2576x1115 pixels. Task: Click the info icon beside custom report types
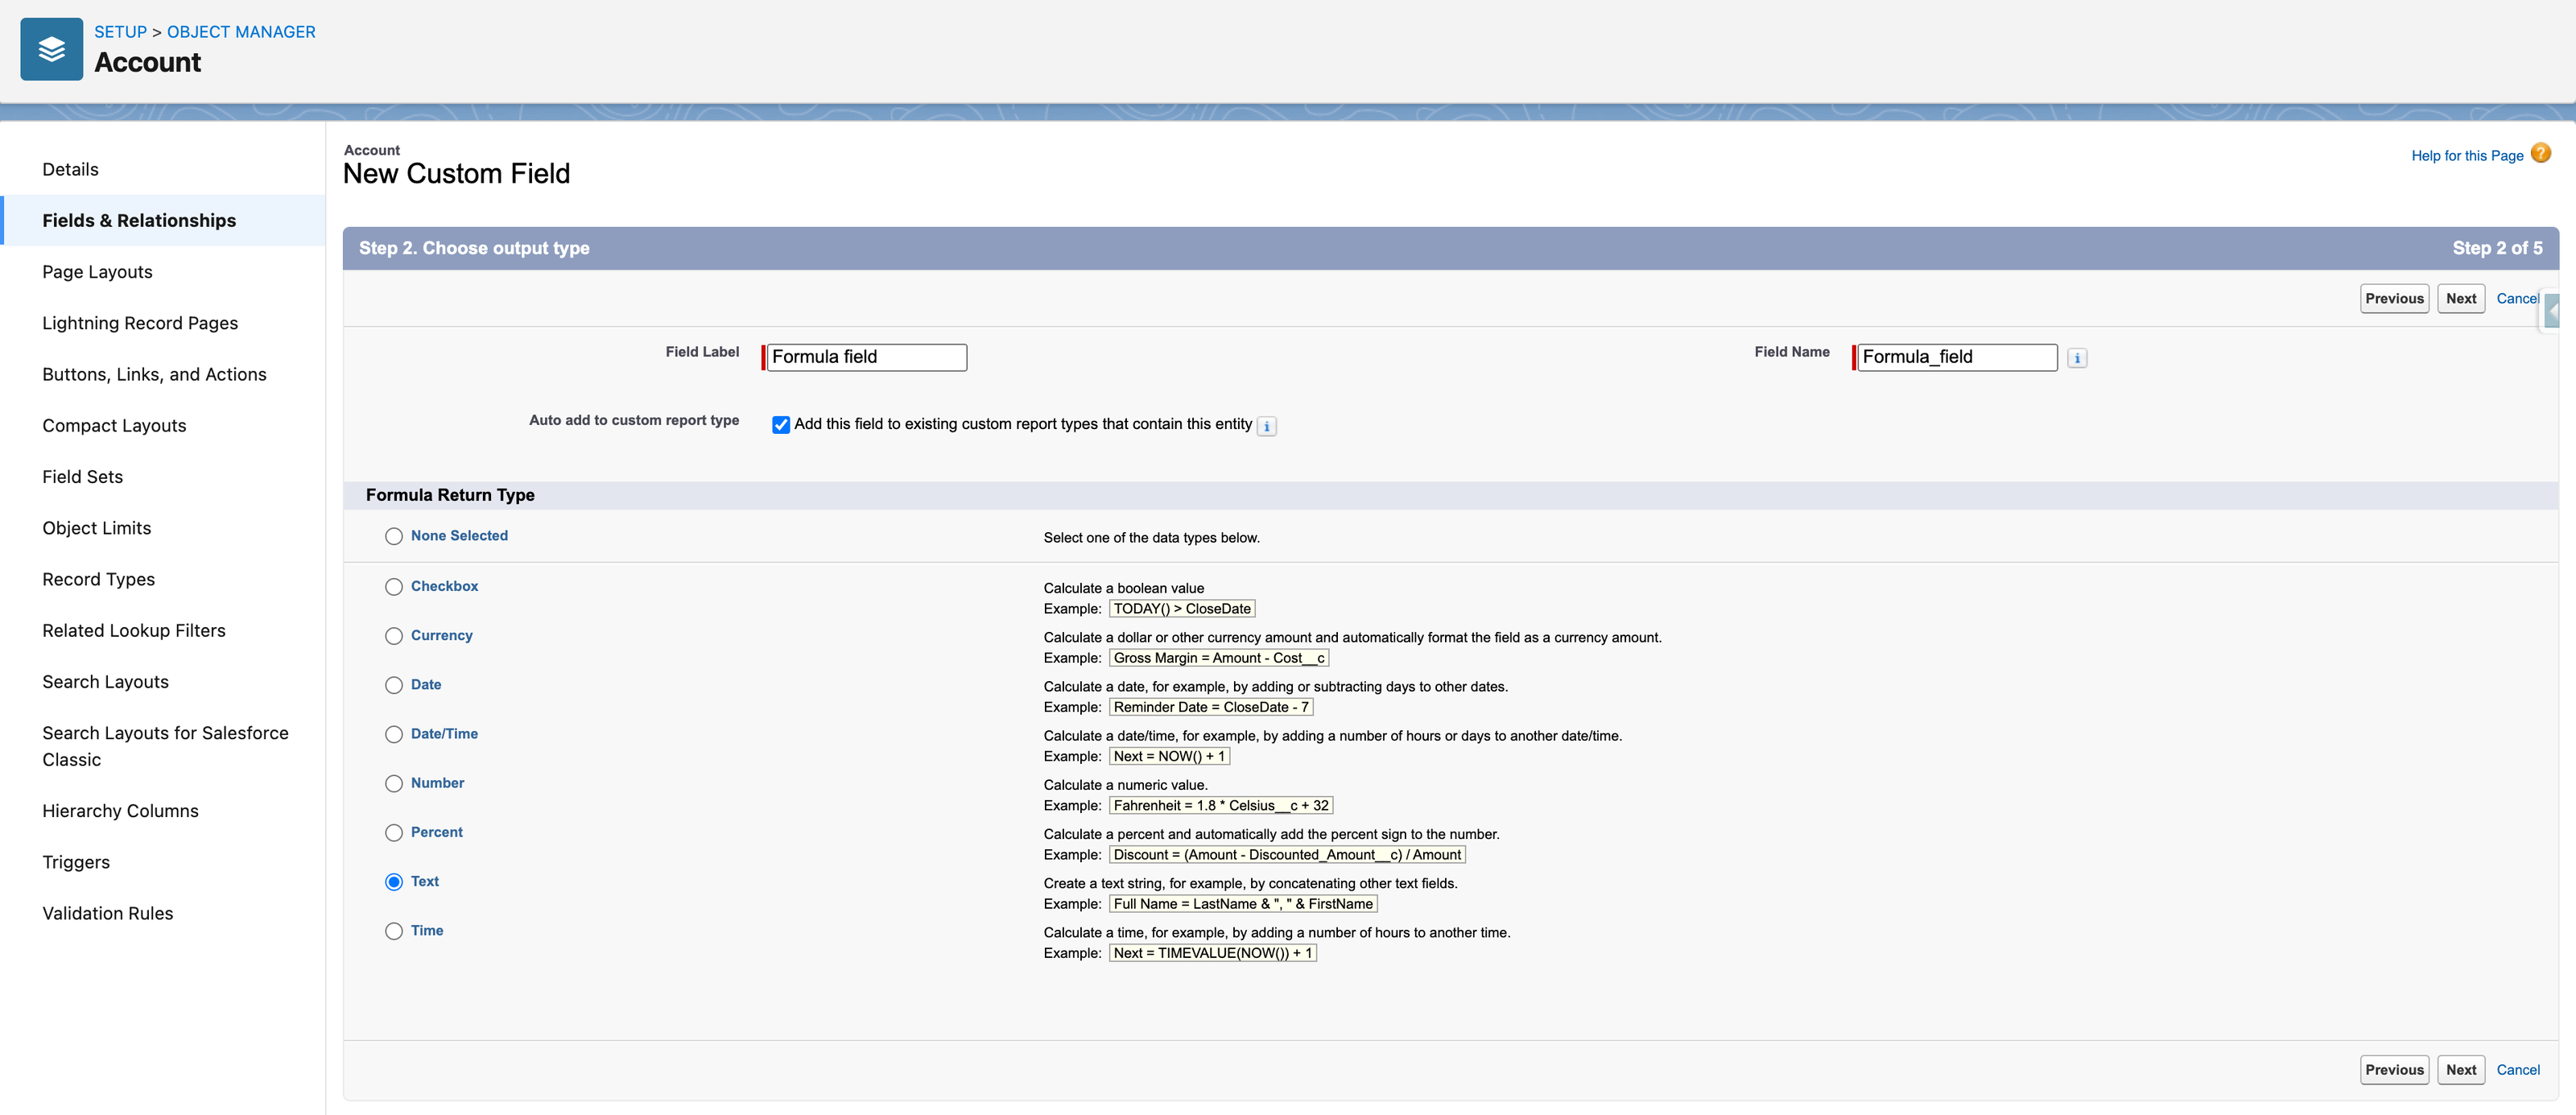[1266, 426]
